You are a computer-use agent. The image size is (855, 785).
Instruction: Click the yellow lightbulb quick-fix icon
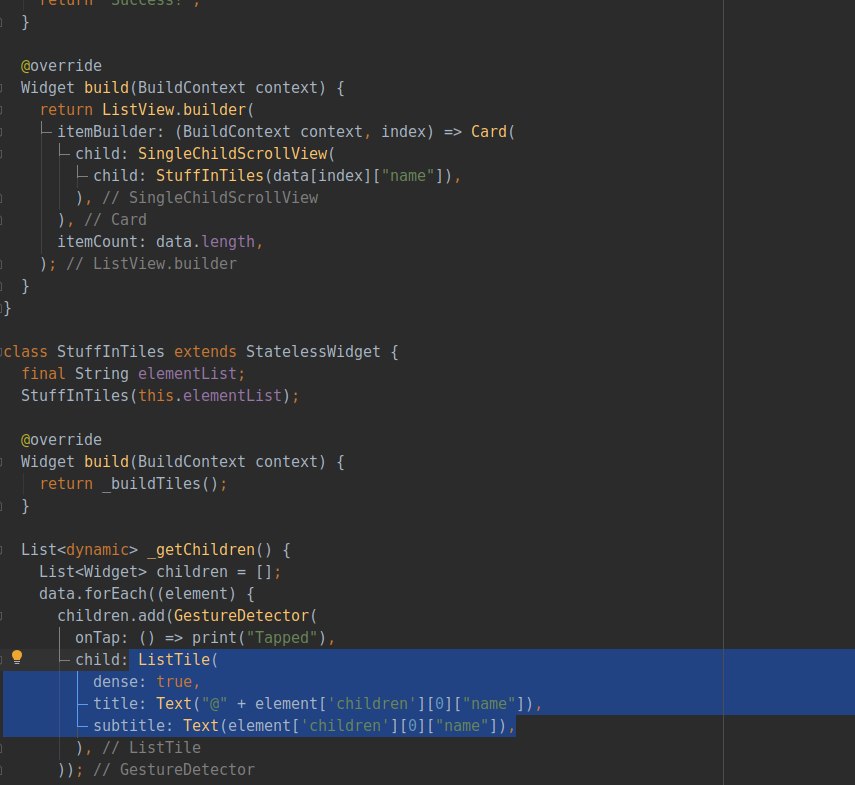click(x=17, y=657)
